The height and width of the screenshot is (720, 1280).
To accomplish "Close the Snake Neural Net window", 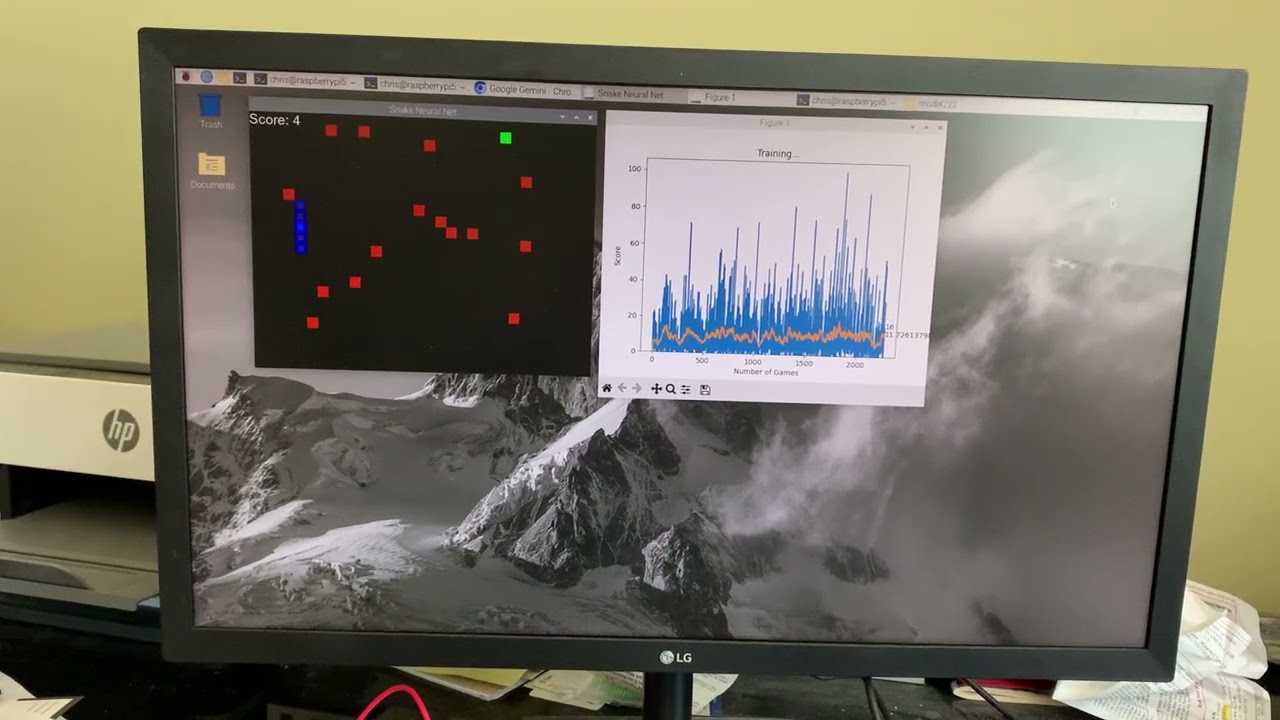I will tap(590, 117).
